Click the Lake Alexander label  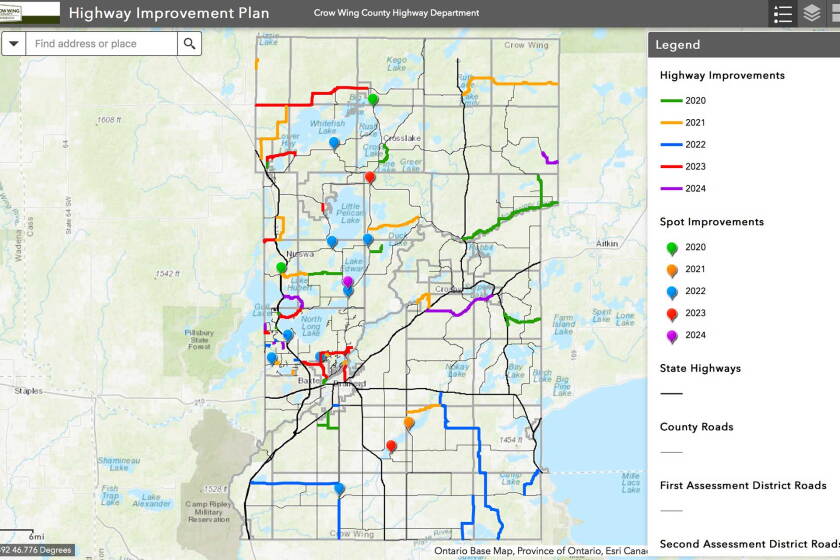151,501
